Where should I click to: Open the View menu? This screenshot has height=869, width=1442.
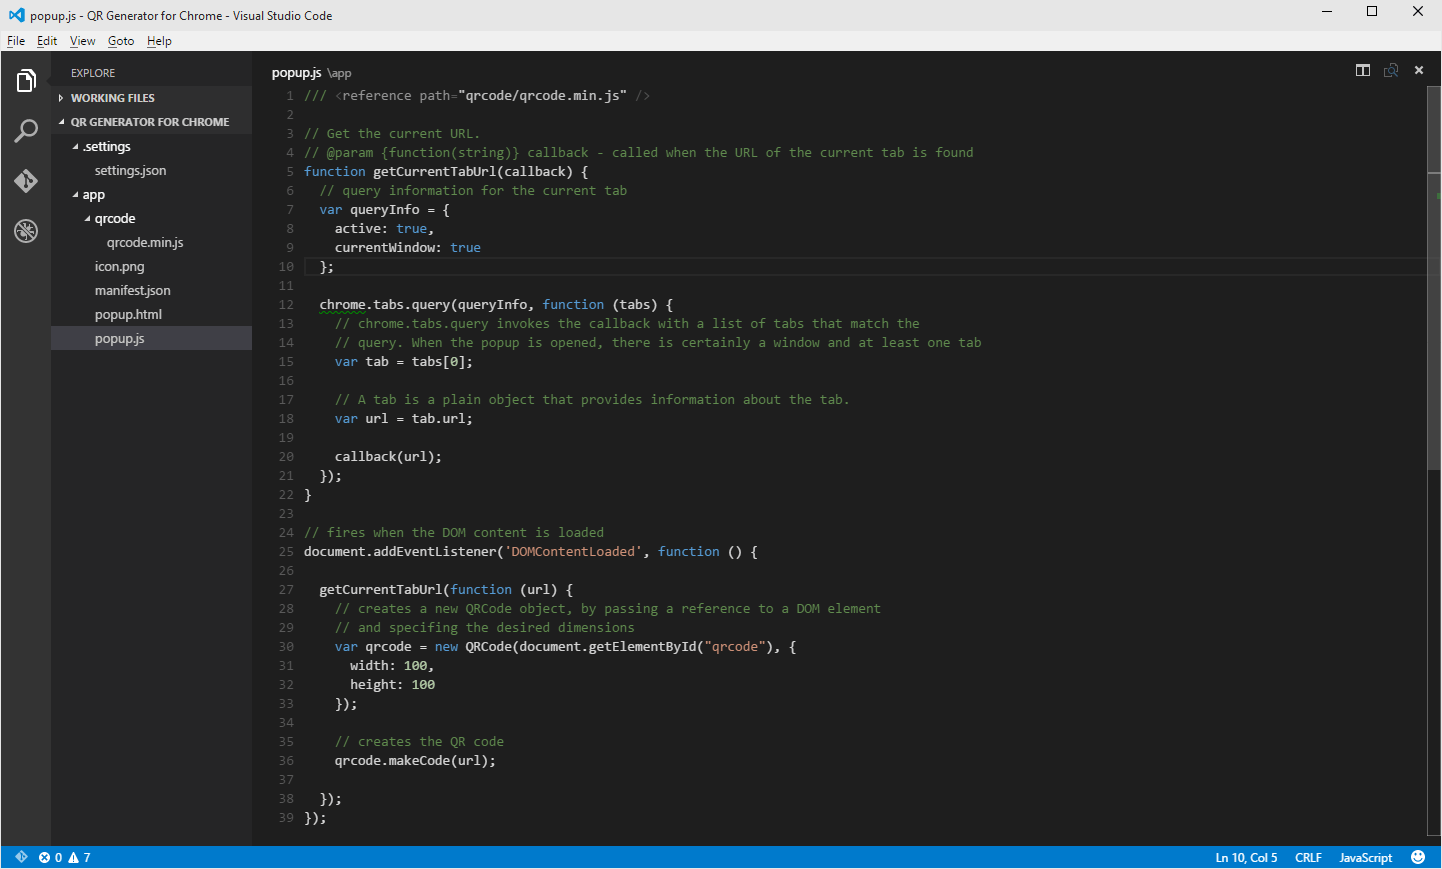point(82,41)
